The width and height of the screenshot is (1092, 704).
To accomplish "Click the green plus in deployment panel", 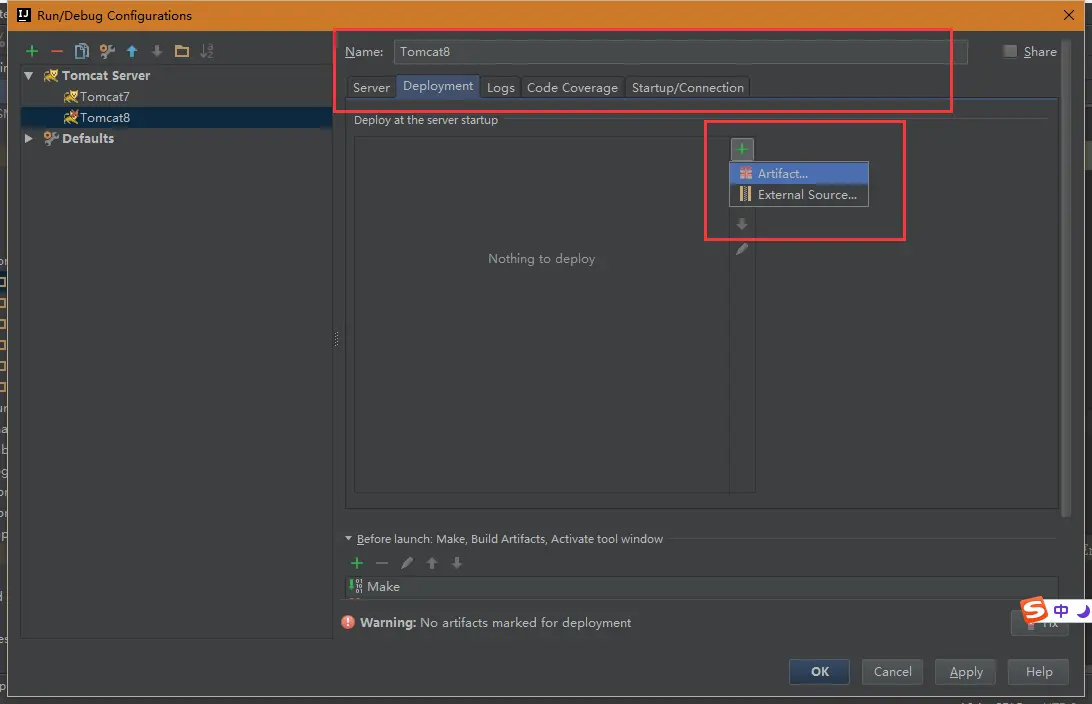I will pyautogui.click(x=742, y=149).
